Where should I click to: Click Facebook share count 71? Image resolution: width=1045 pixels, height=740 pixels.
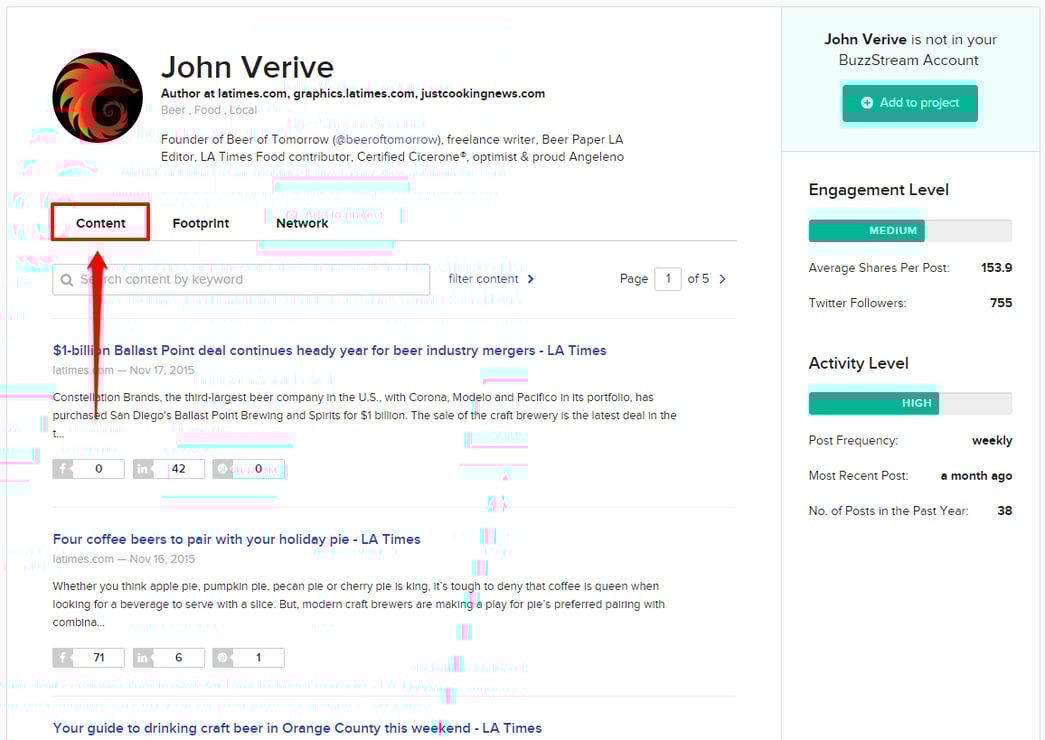89,657
